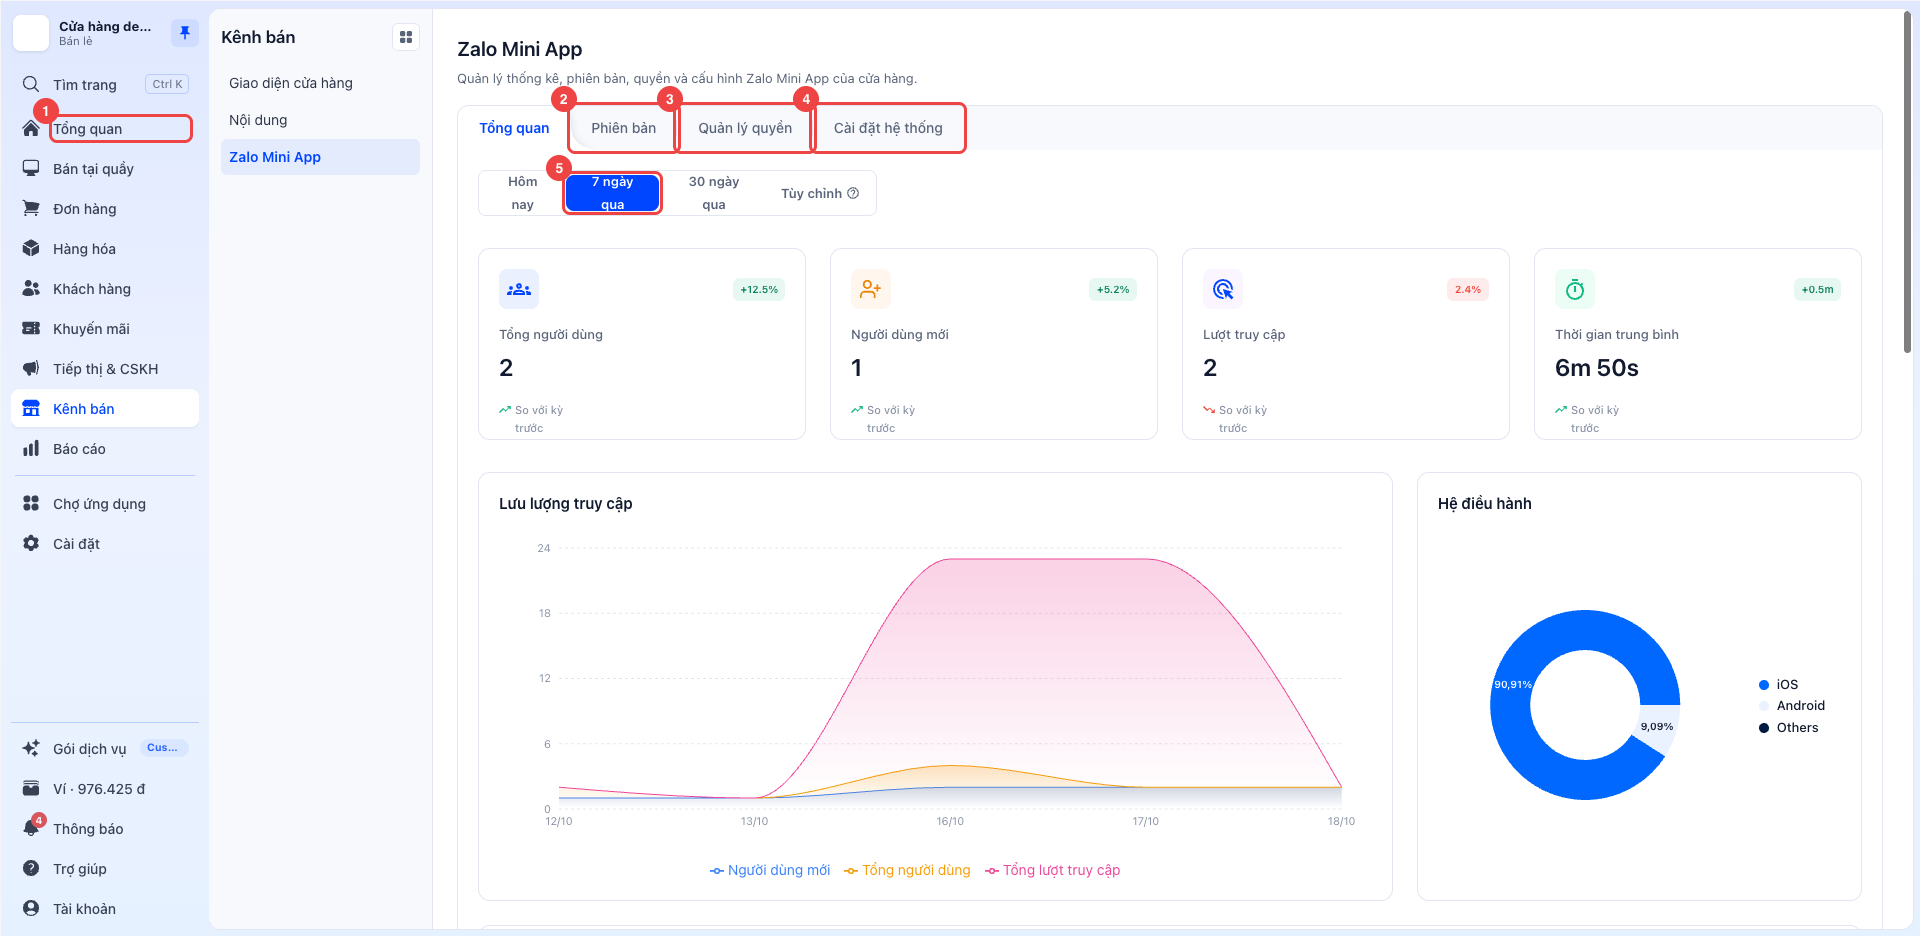Pin the sidebar with the pin icon
The image size is (1920, 936).
(x=185, y=33)
